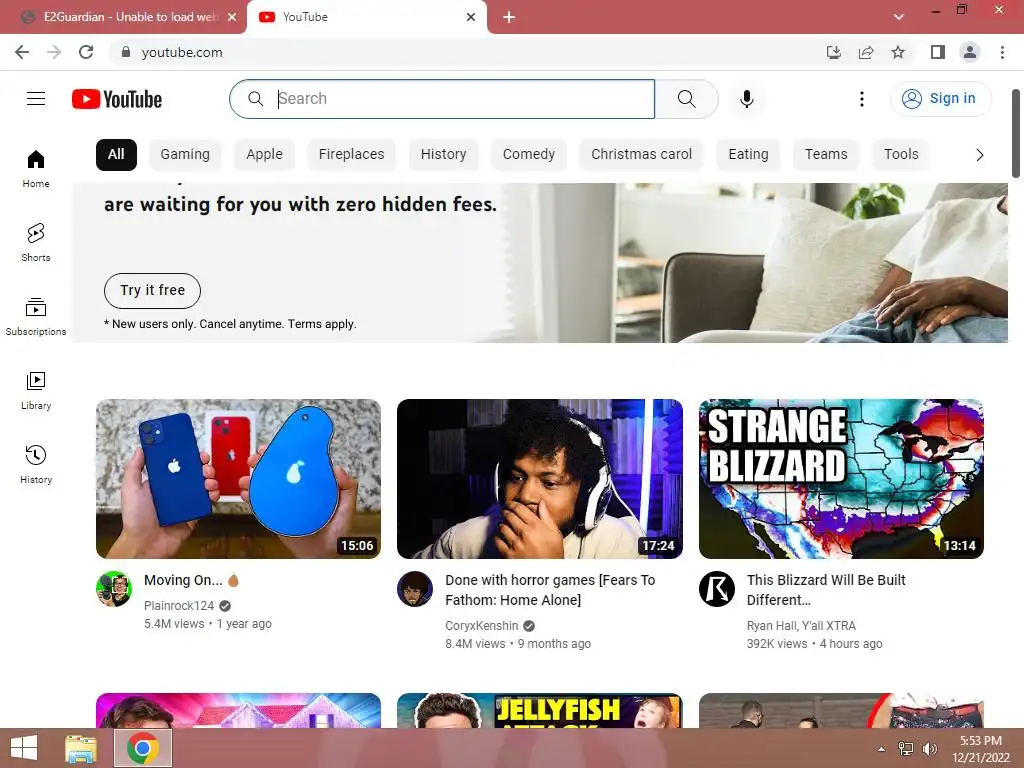Select the All filter chip
Screen dimensions: 1024x768
[x=116, y=155]
